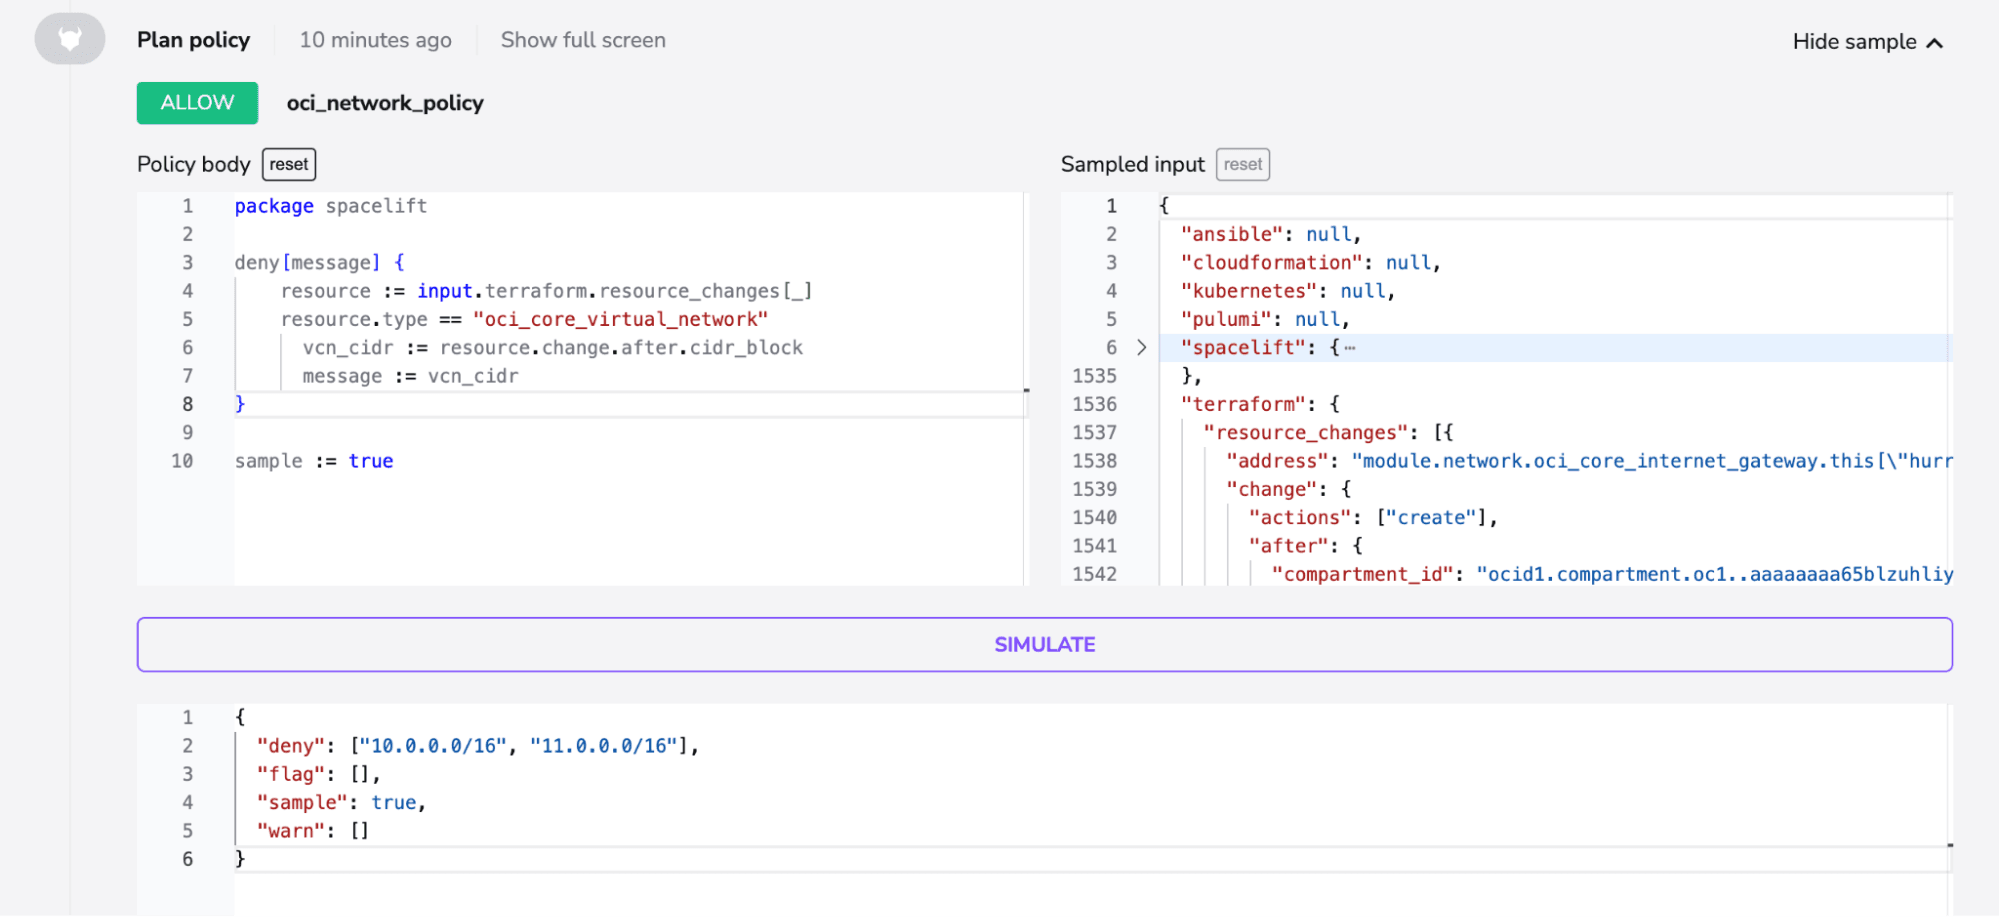
Task: Click the "resource_changes": [{ line
Action: coord(1329,432)
